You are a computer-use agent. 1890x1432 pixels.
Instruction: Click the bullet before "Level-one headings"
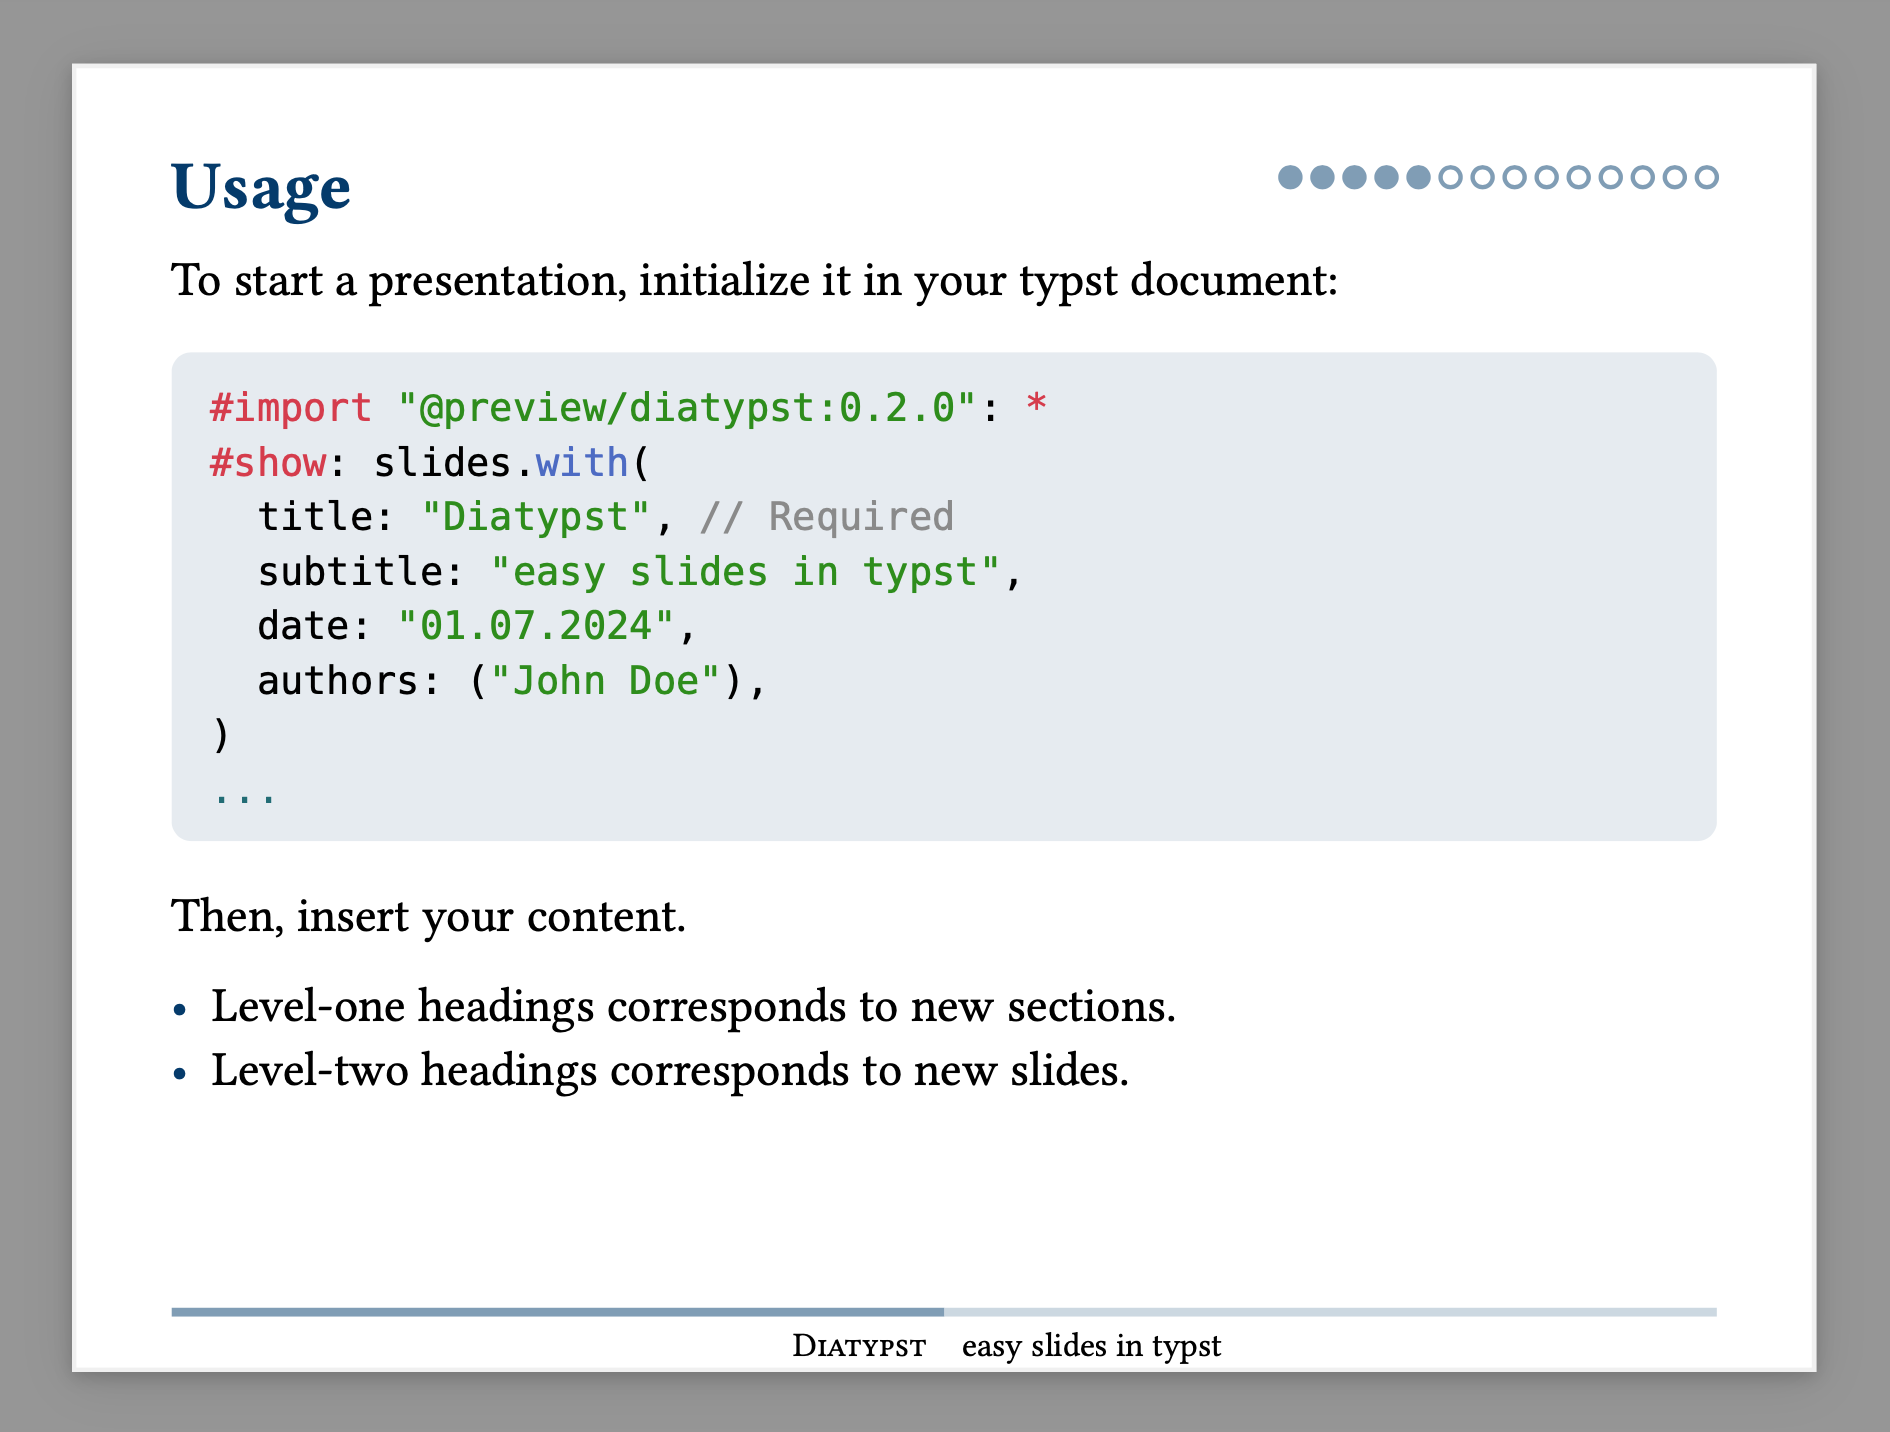click(x=181, y=1010)
